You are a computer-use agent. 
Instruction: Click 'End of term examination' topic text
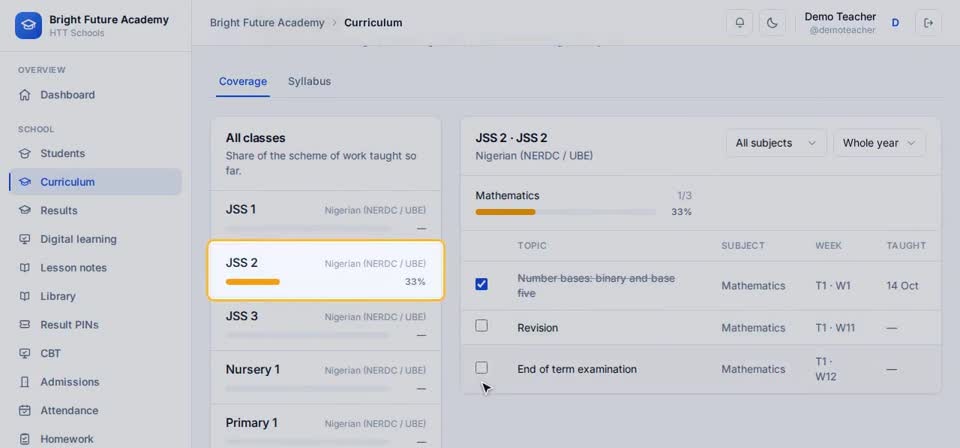pyautogui.click(x=577, y=369)
